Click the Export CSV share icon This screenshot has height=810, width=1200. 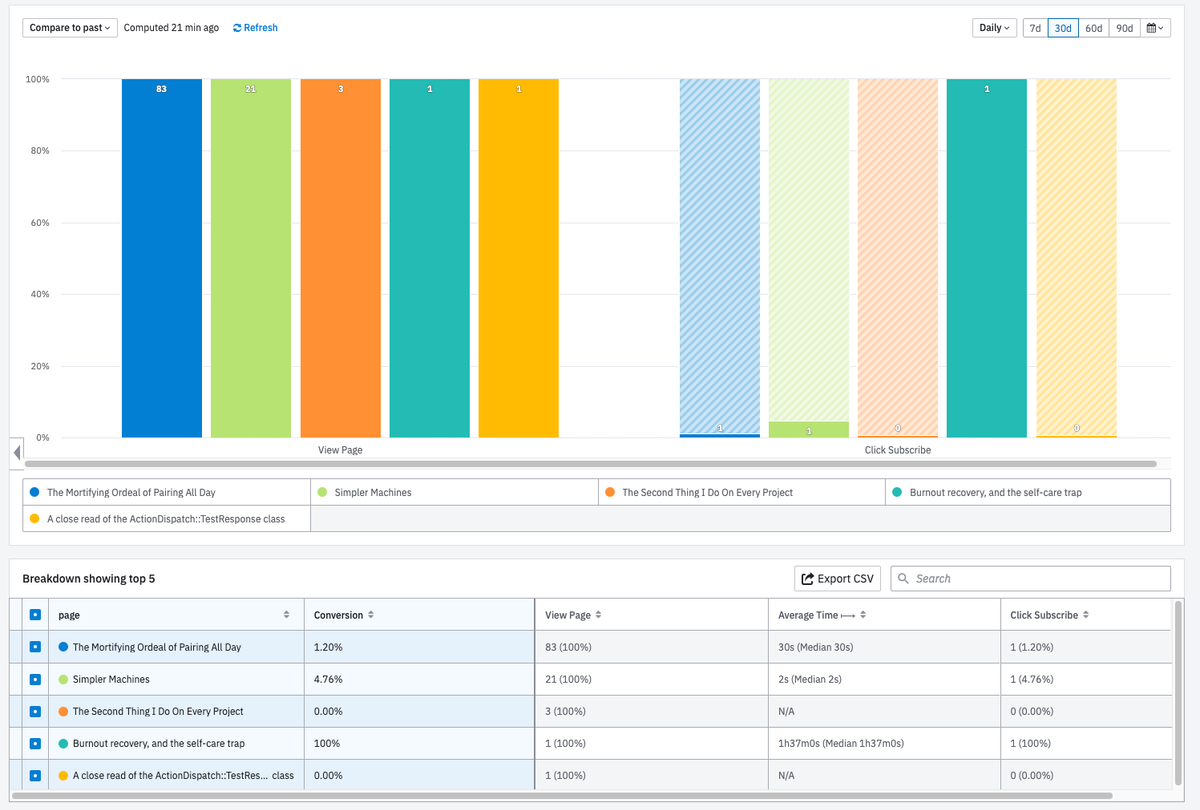coord(809,578)
